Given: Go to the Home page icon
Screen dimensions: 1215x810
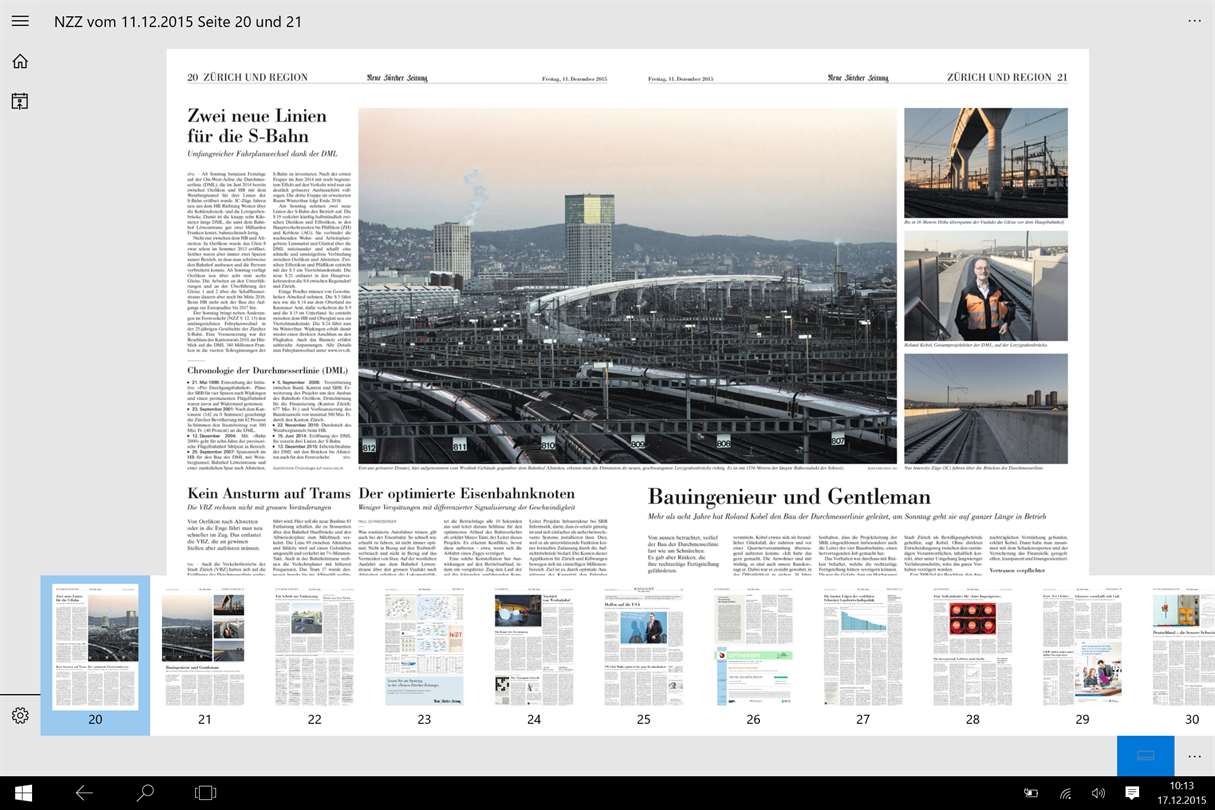Looking at the screenshot, I should [x=20, y=61].
